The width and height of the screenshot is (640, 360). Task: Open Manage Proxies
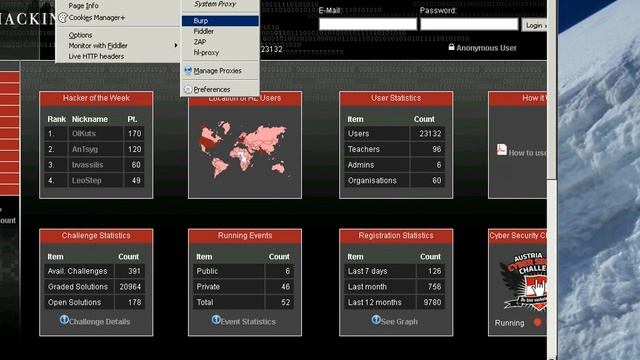[x=218, y=71]
